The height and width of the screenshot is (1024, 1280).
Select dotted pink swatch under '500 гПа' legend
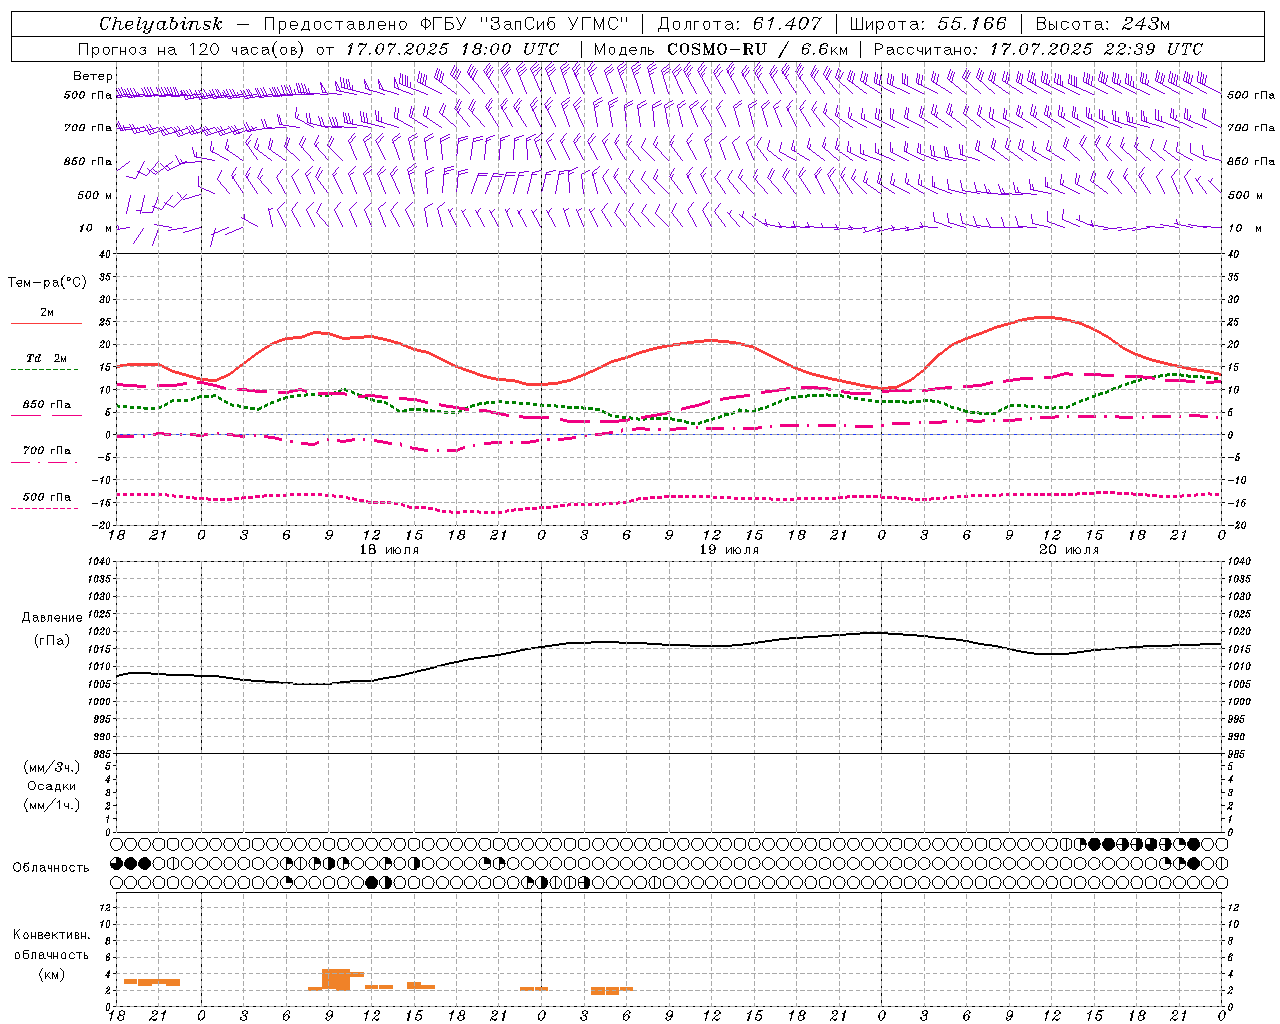click(45, 509)
